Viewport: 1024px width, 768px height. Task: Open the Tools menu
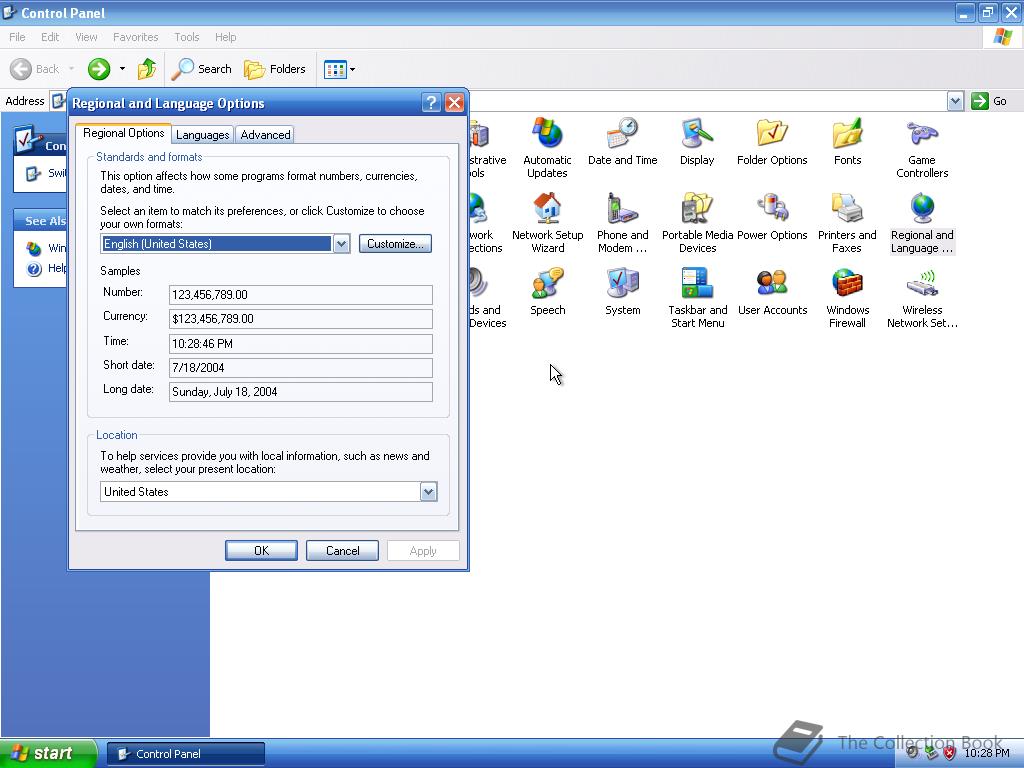187,37
